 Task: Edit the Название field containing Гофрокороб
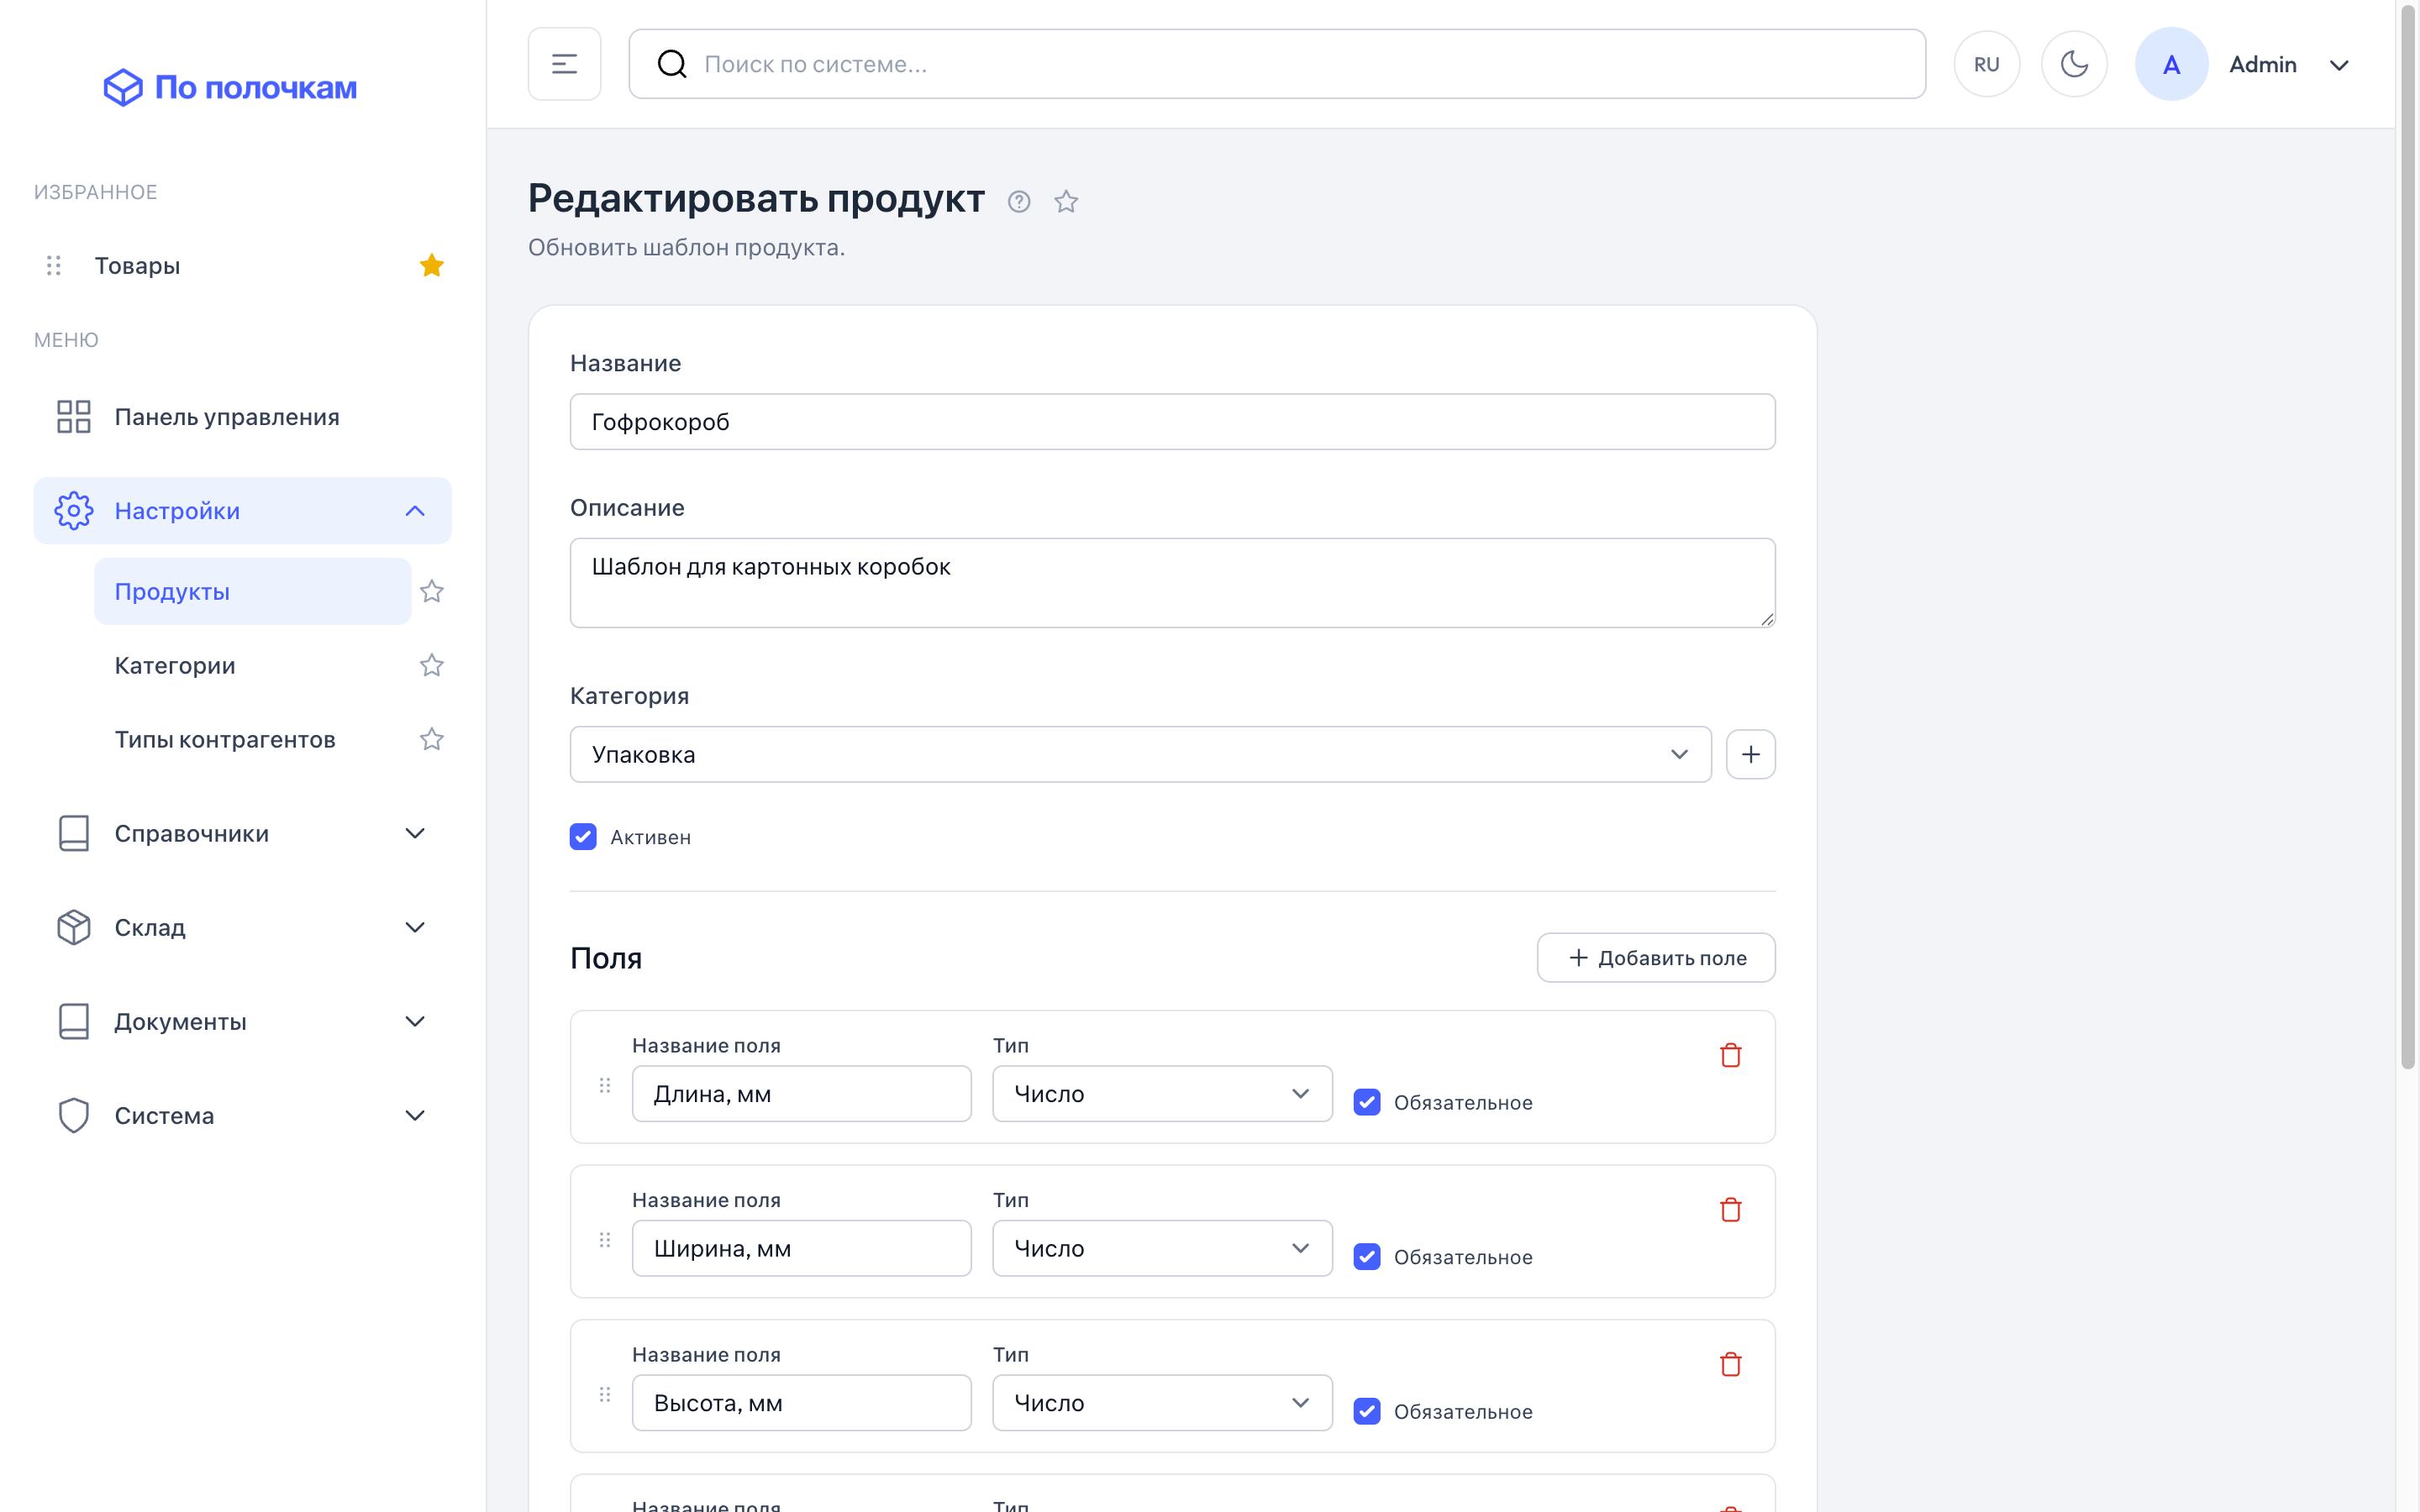(x=1173, y=421)
